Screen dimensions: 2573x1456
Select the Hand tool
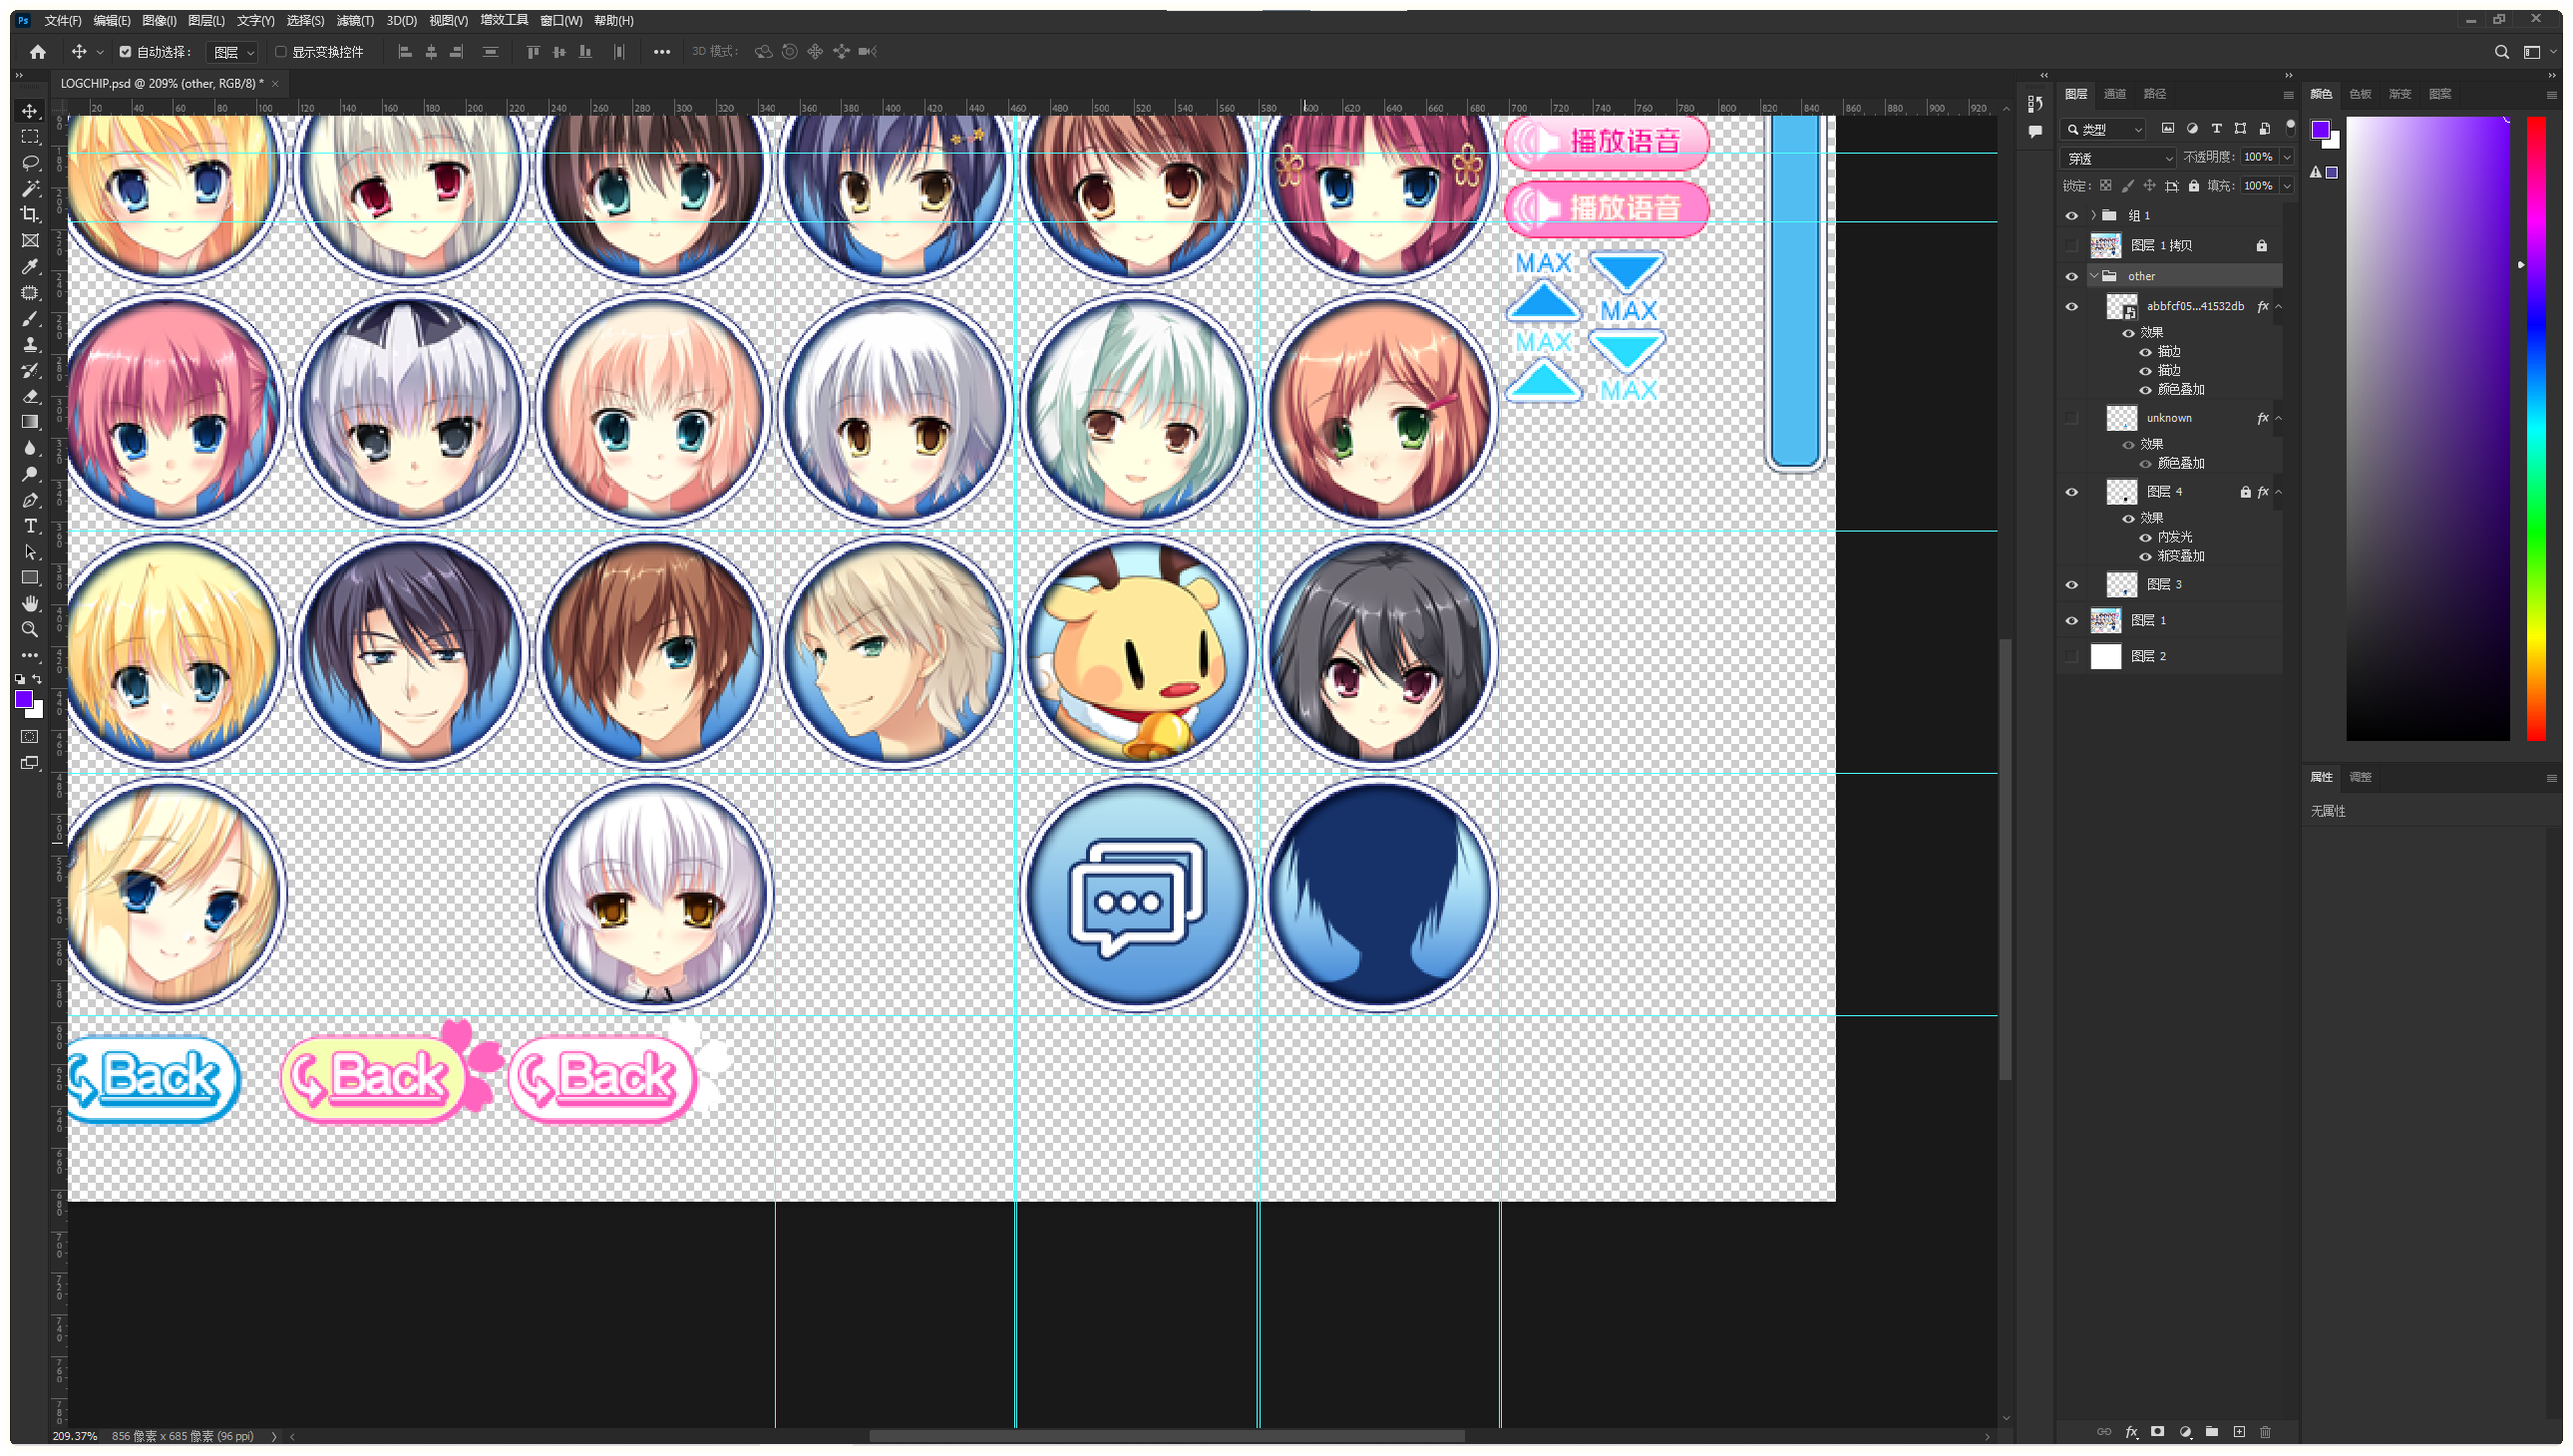pos(30,603)
